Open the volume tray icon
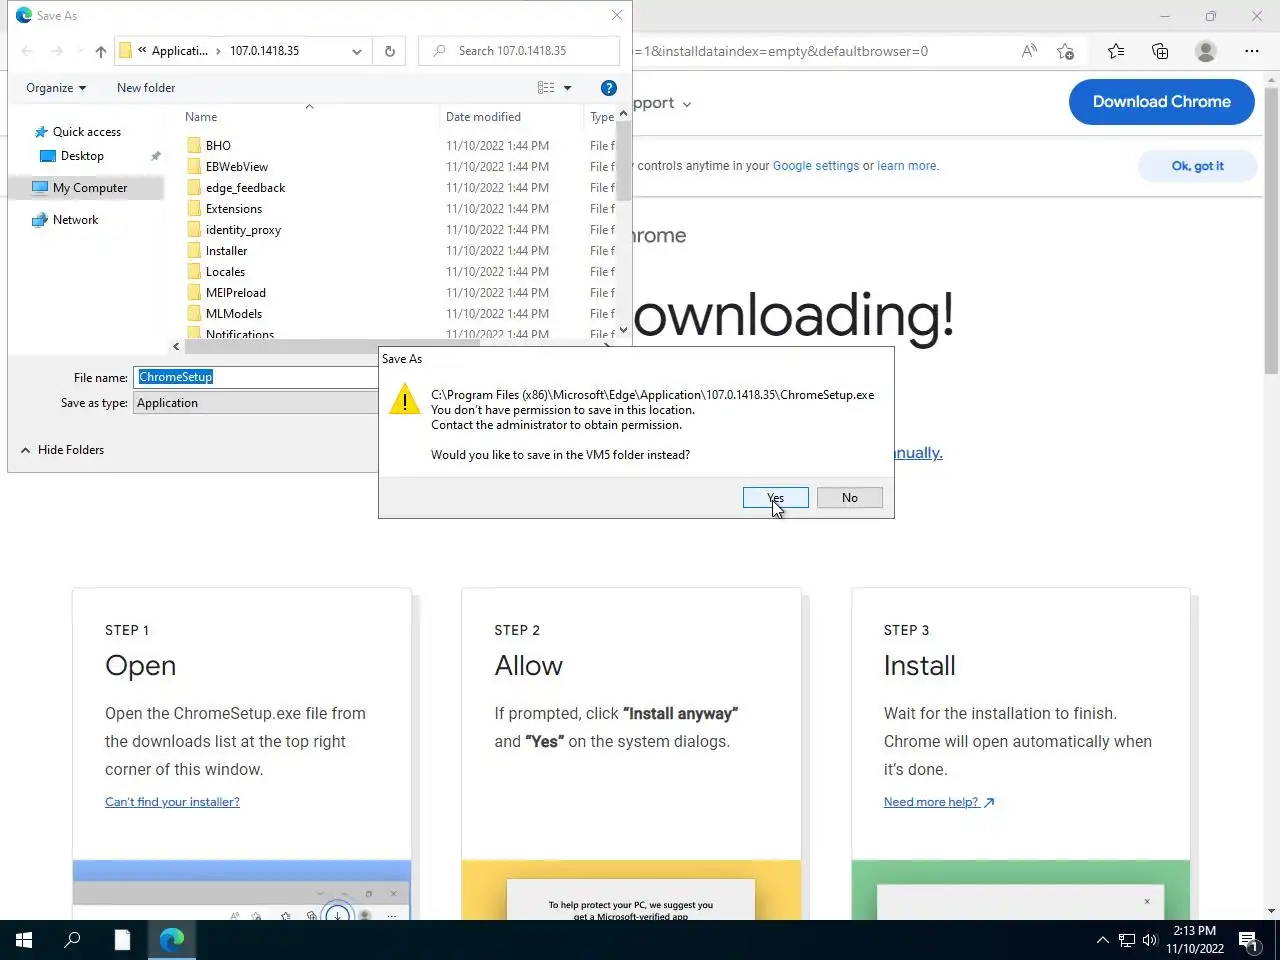 [1149, 940]
